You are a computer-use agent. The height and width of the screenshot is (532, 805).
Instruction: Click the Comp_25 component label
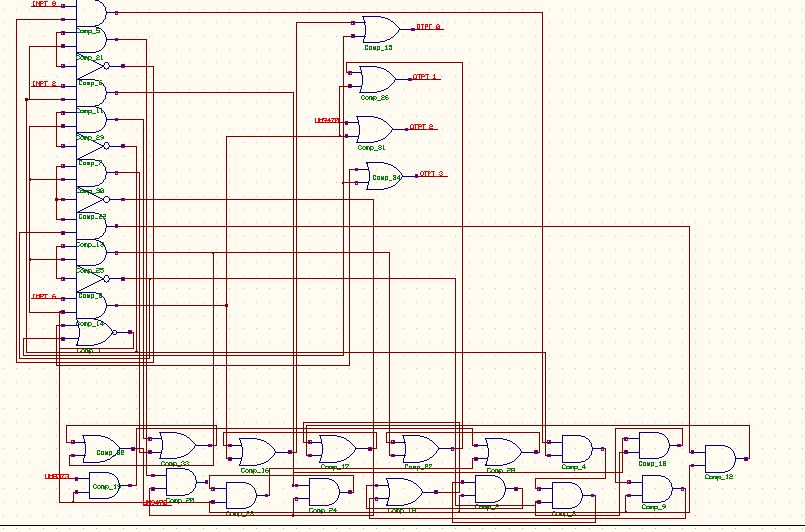point(90,271)
